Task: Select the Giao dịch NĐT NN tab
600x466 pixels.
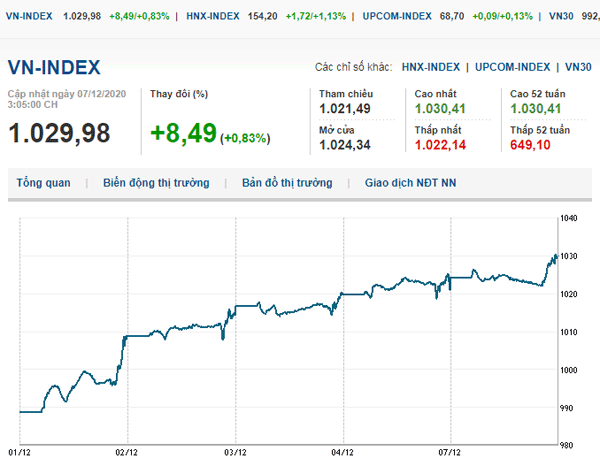Action: point(410,183)
